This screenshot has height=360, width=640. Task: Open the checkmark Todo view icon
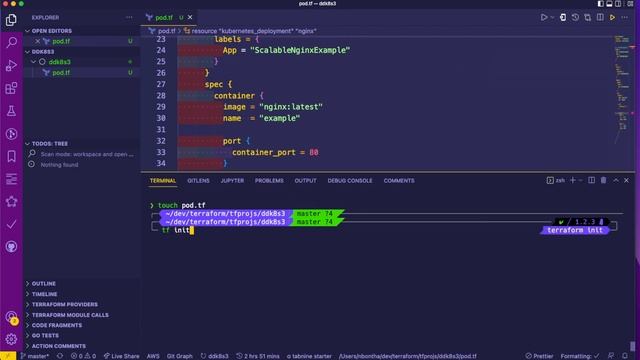click(11, 224)
